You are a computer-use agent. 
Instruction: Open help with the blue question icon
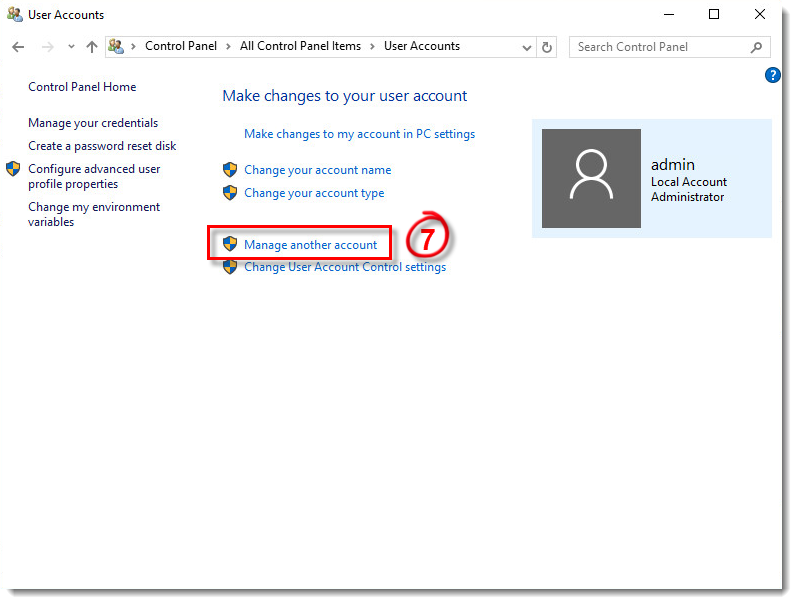click(772, 75)
